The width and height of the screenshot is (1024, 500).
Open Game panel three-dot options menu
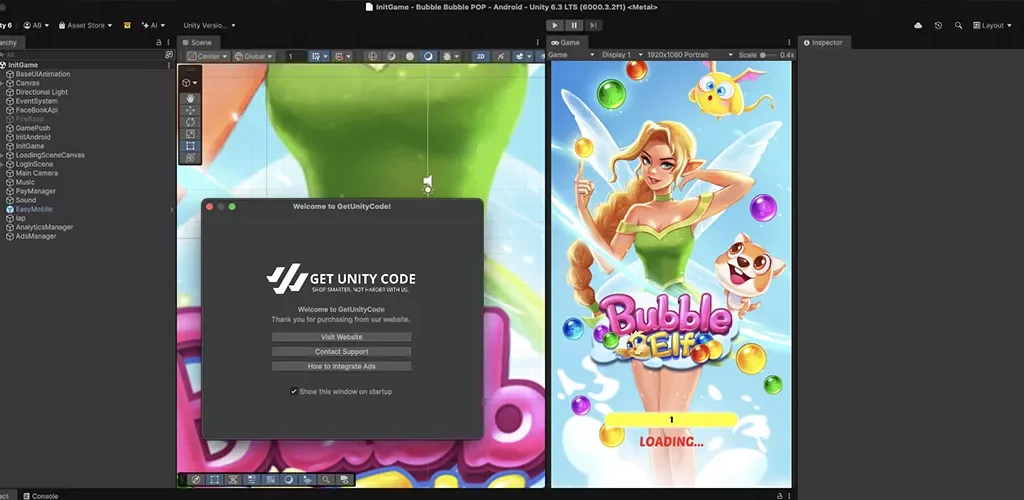[x=789, y=42]
